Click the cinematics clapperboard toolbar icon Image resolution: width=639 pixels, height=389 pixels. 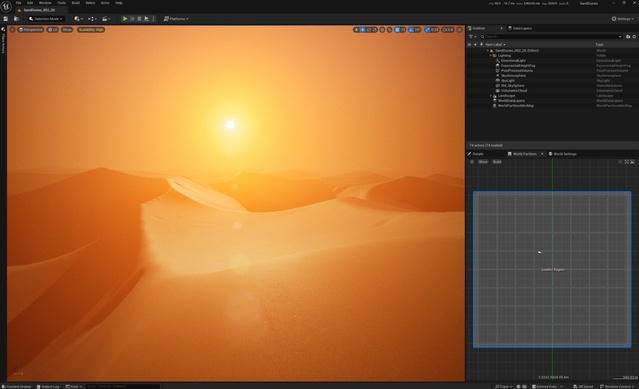pos(106,19)
